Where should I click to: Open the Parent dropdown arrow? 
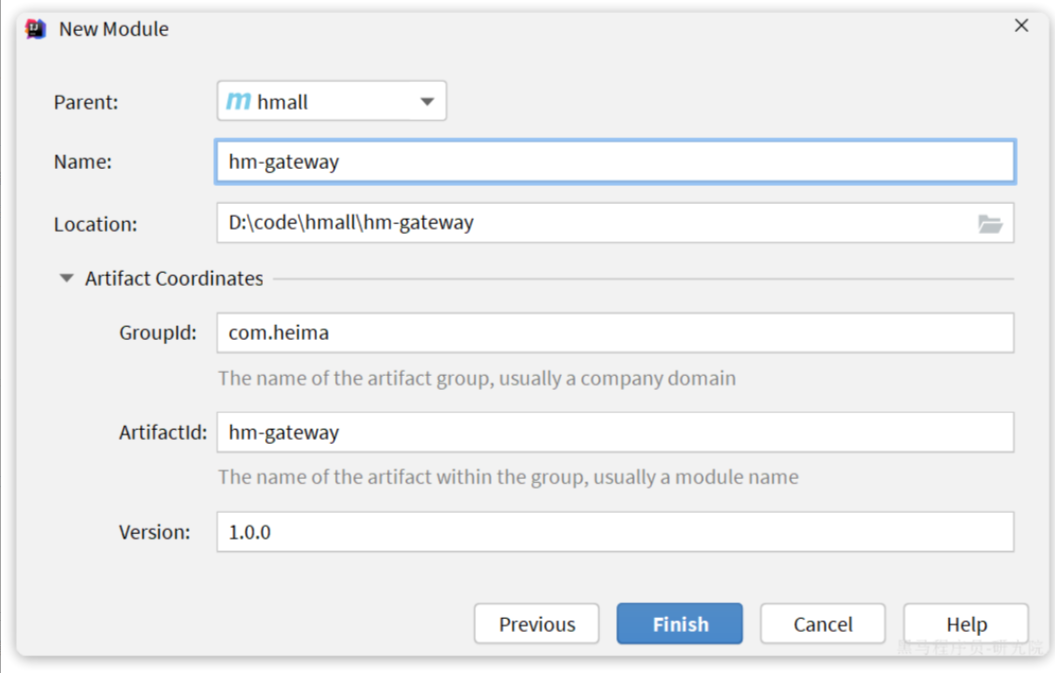[x=427, y=101]
